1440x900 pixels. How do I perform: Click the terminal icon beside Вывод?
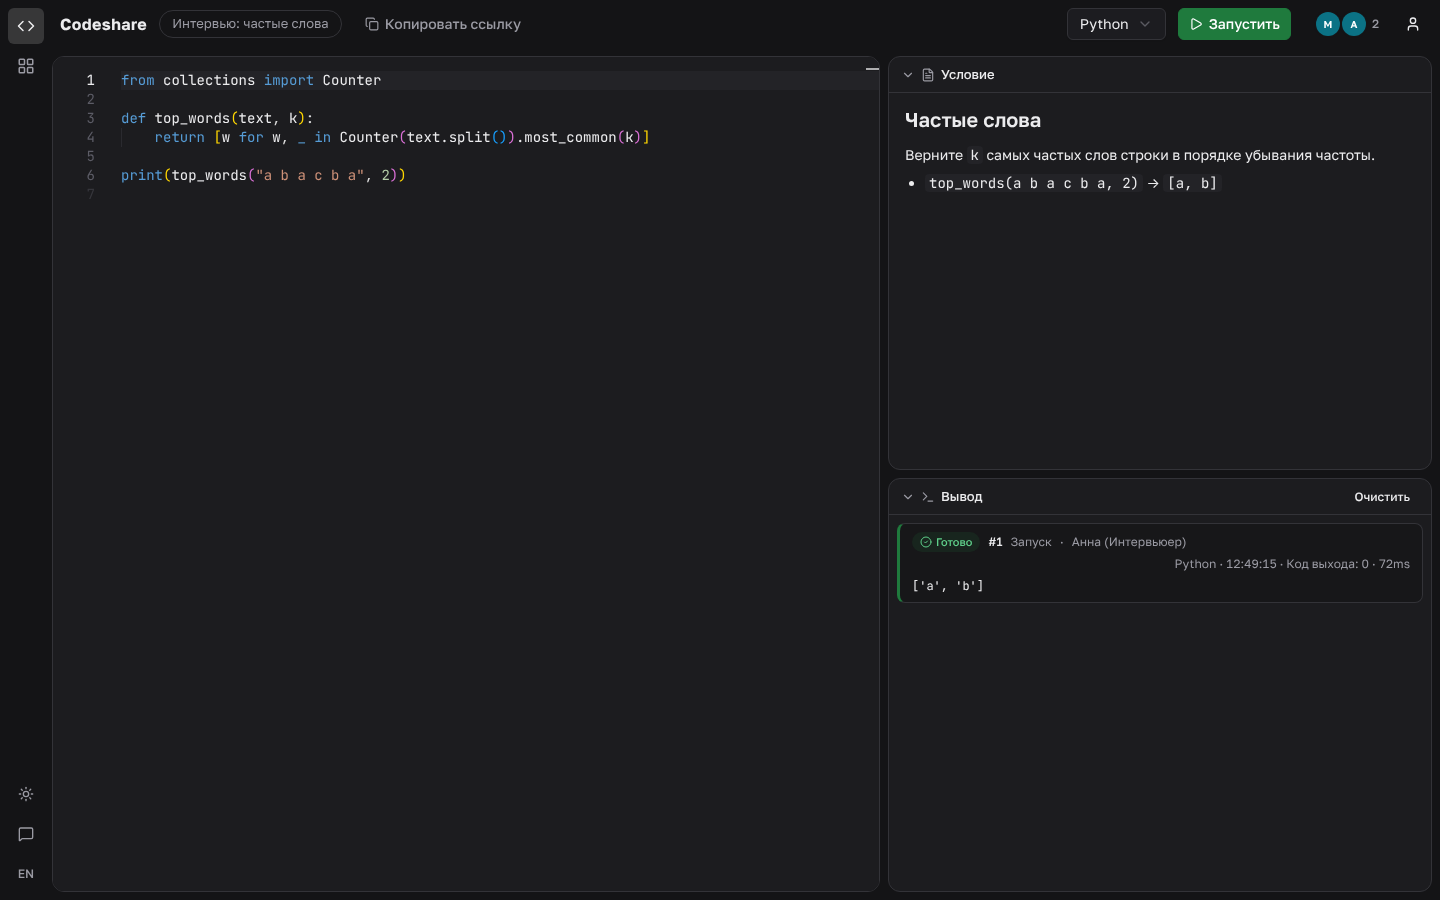[x=928, y=497]
